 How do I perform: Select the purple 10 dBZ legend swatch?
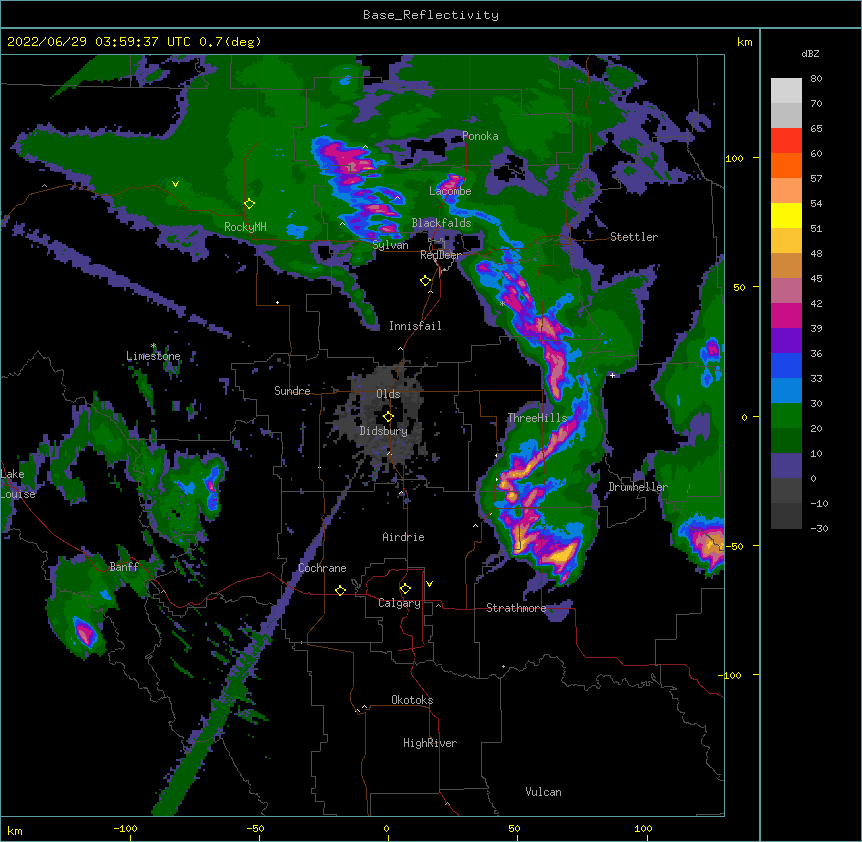coord(786,466)
